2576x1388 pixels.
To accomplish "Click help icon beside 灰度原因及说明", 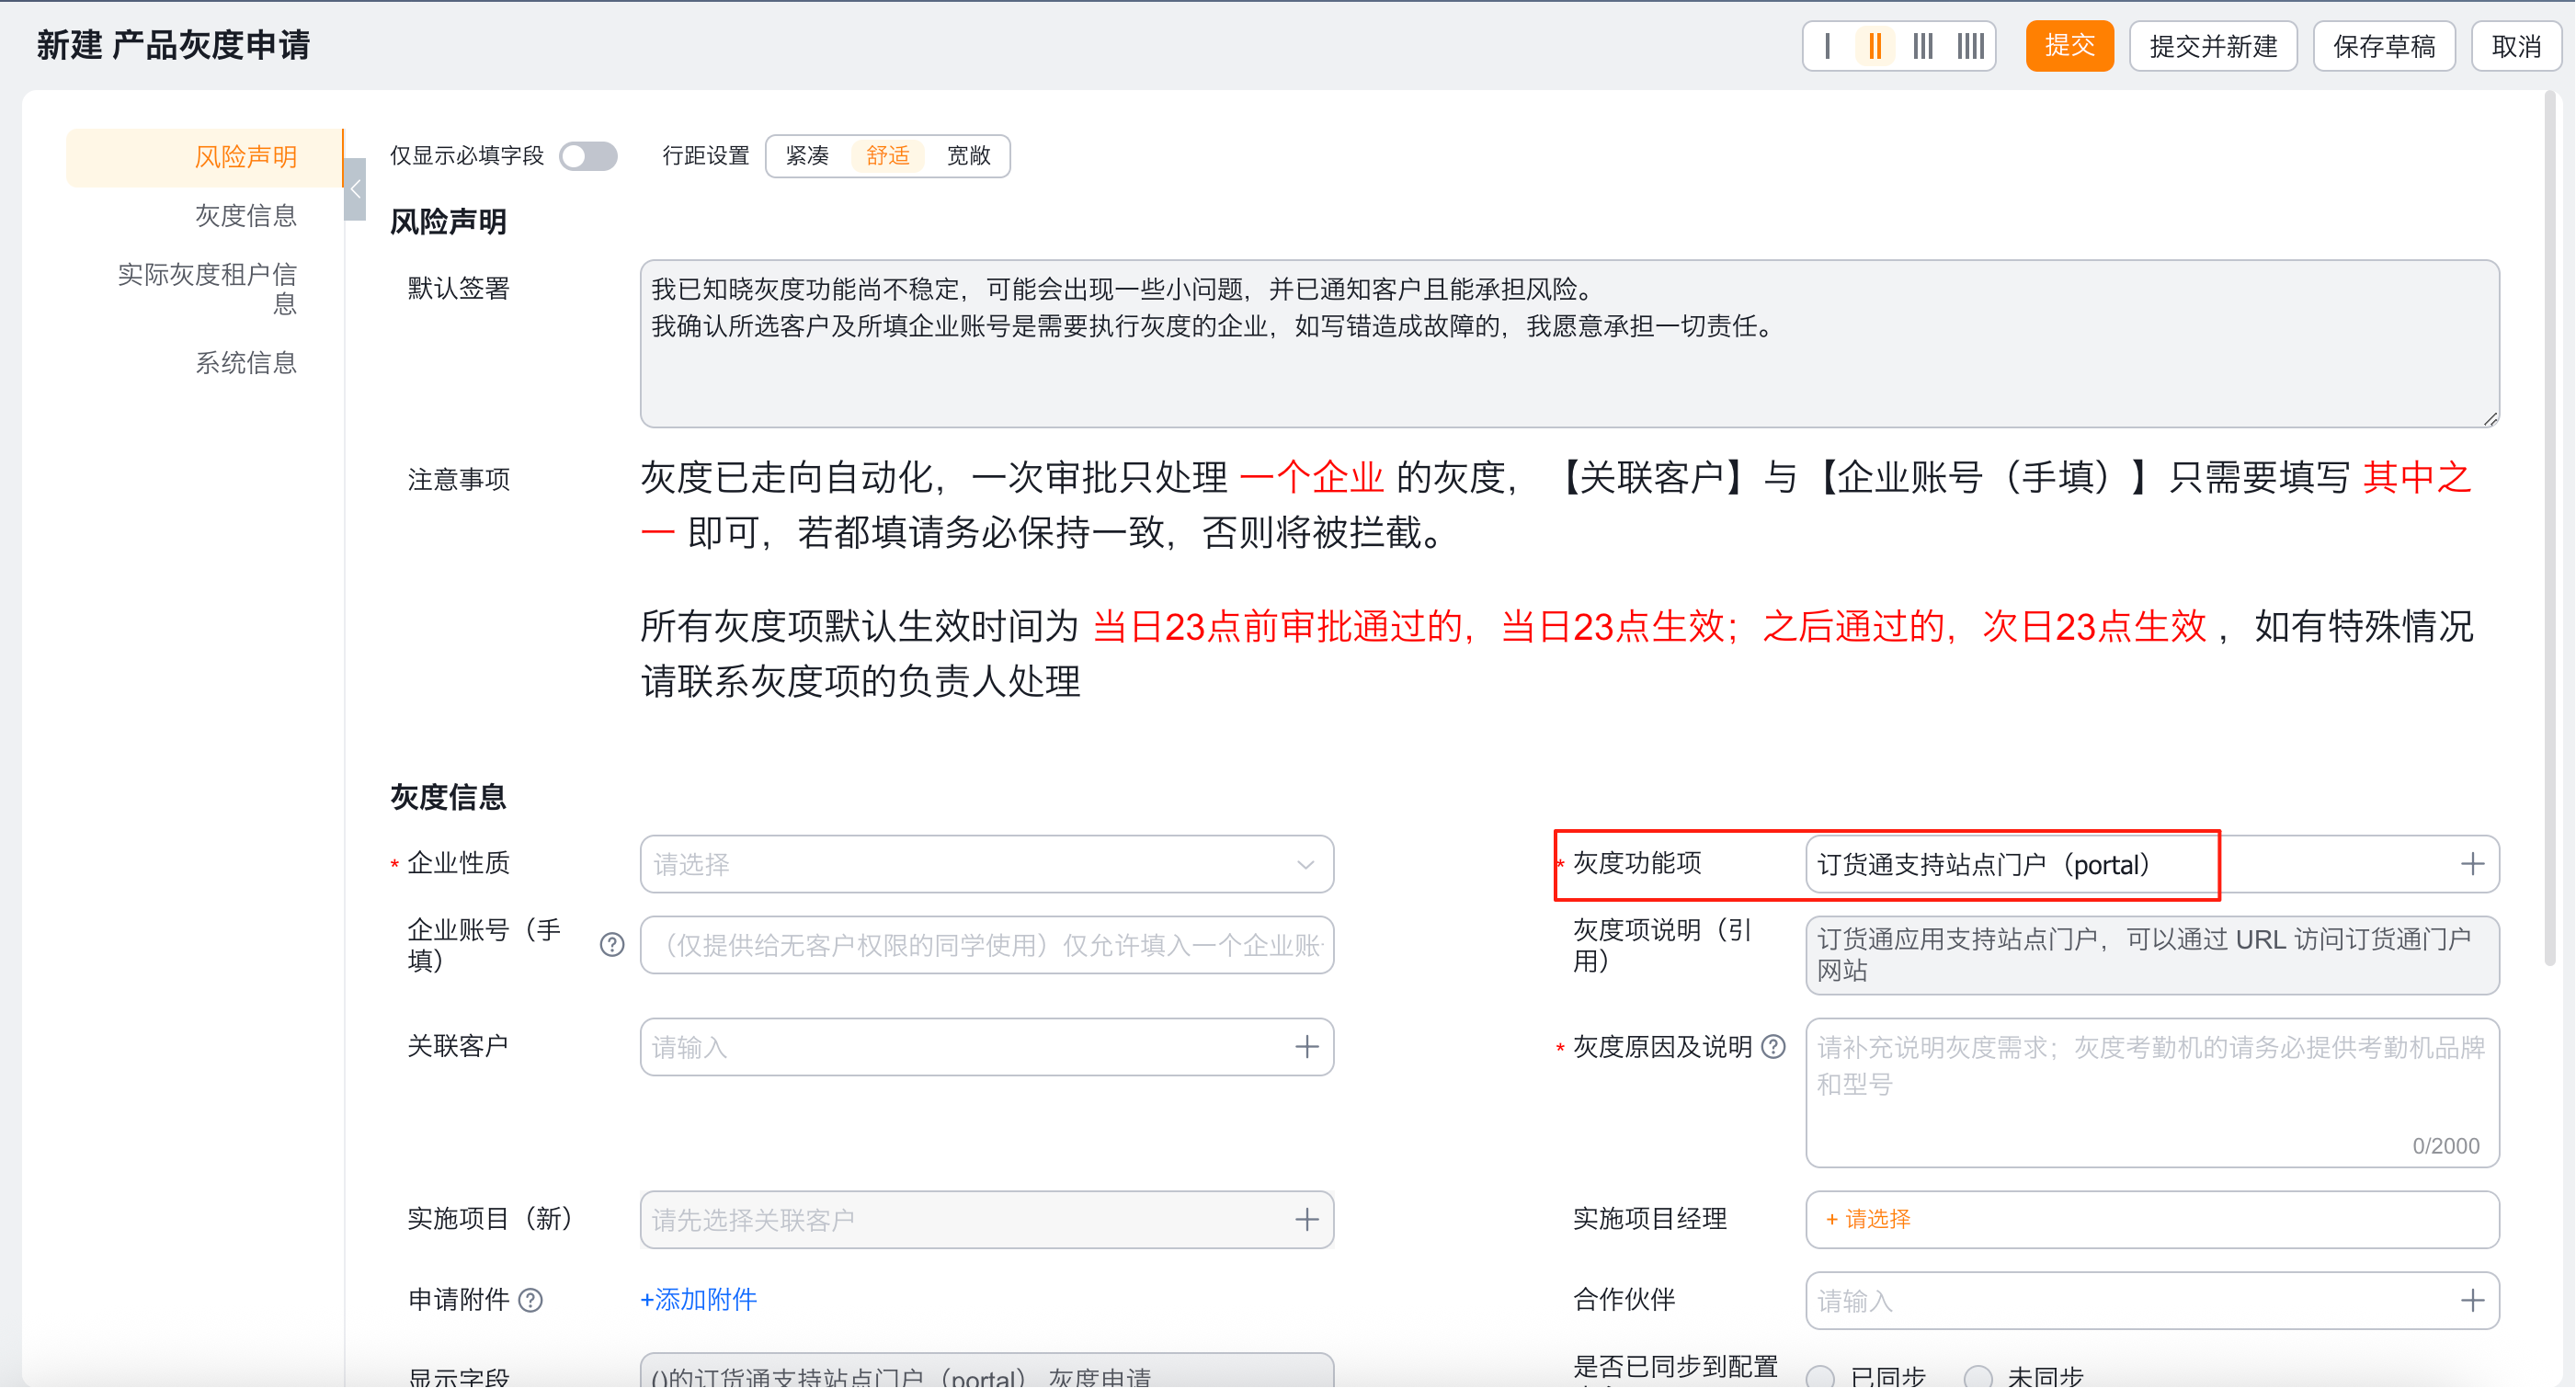I will pyautogui.click(x=1773, y=1047).
